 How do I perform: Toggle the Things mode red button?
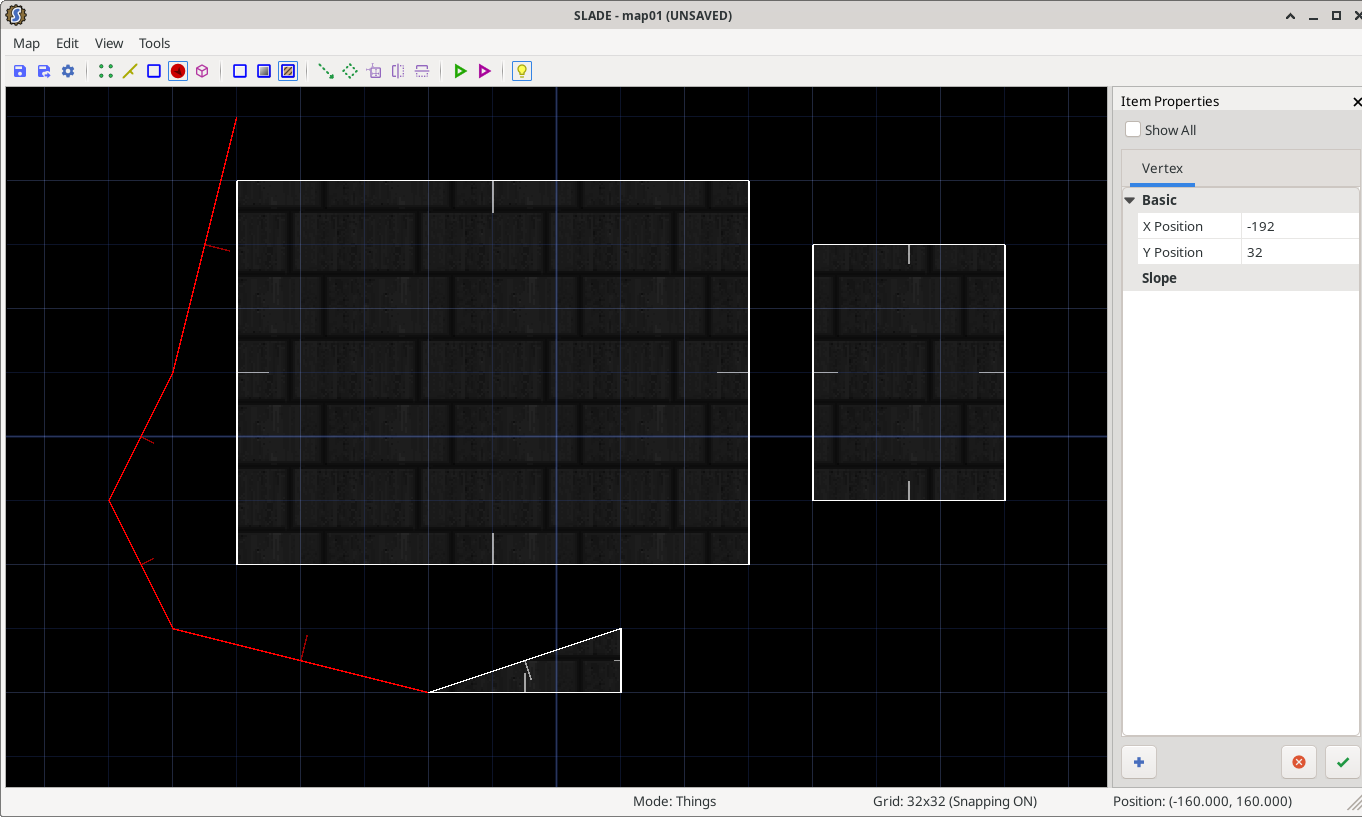[178, 71]
